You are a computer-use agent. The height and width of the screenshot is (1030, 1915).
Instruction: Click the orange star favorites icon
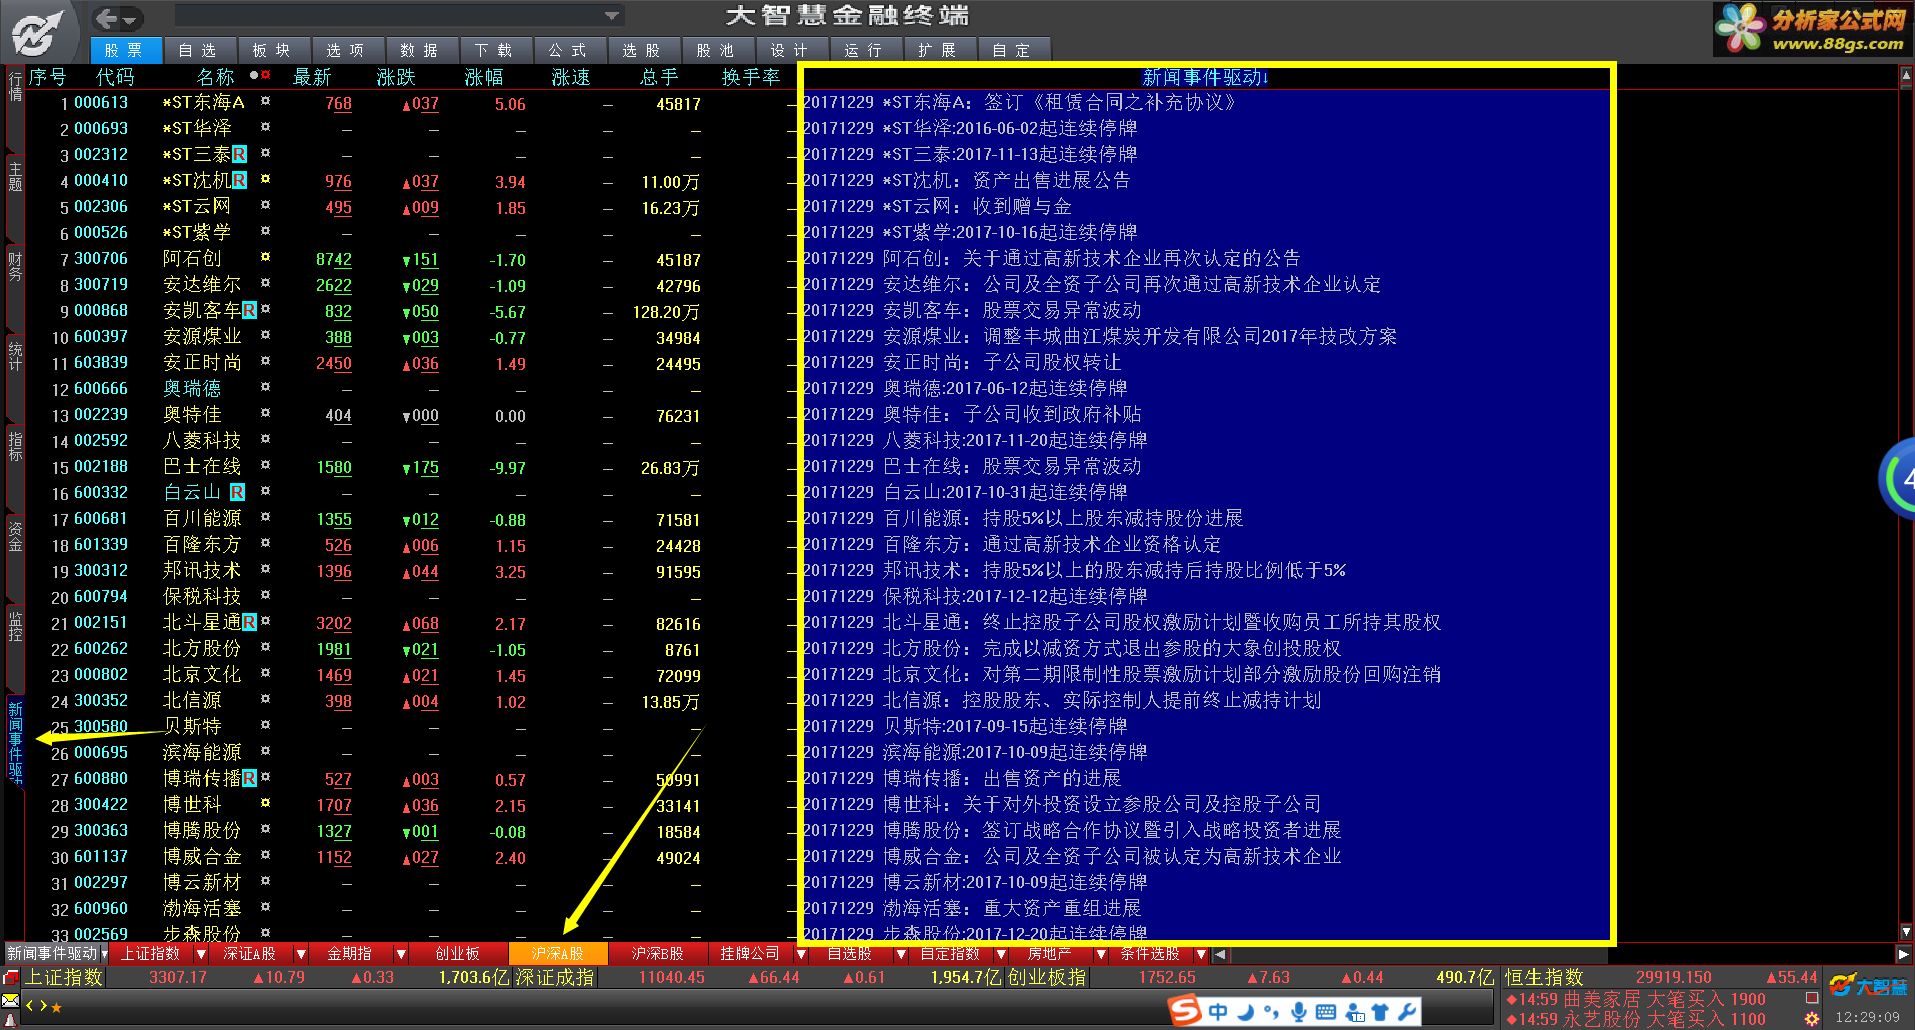click(57, 1007)
